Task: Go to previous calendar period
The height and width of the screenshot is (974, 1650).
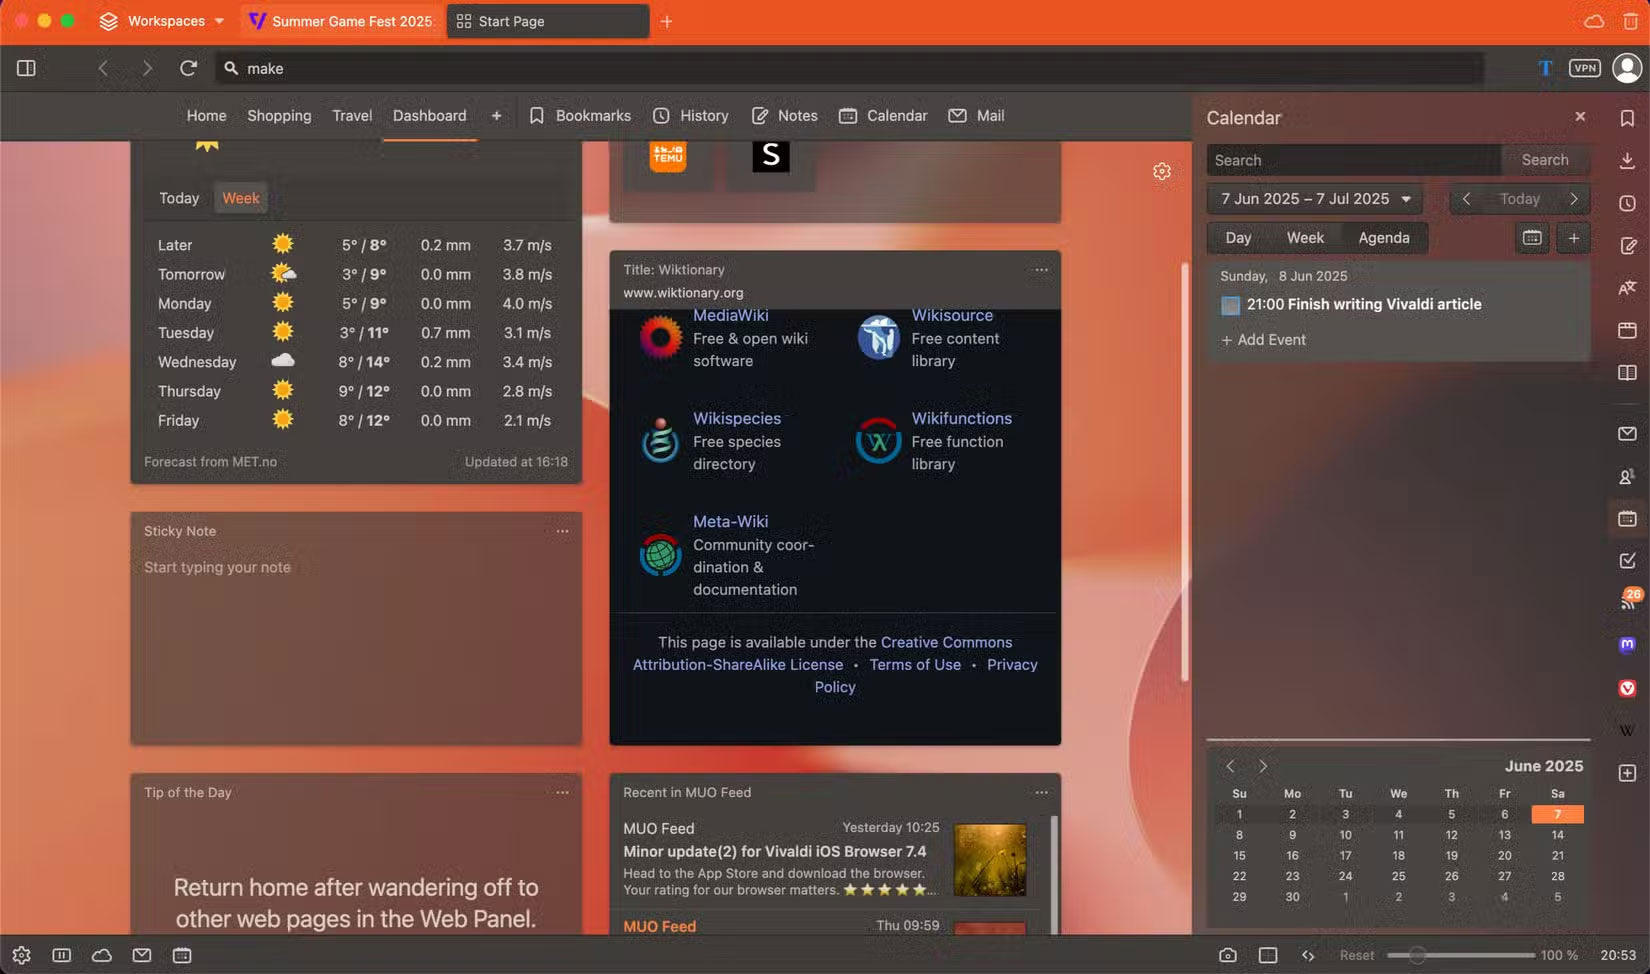Action: [x=1466, y=199]
